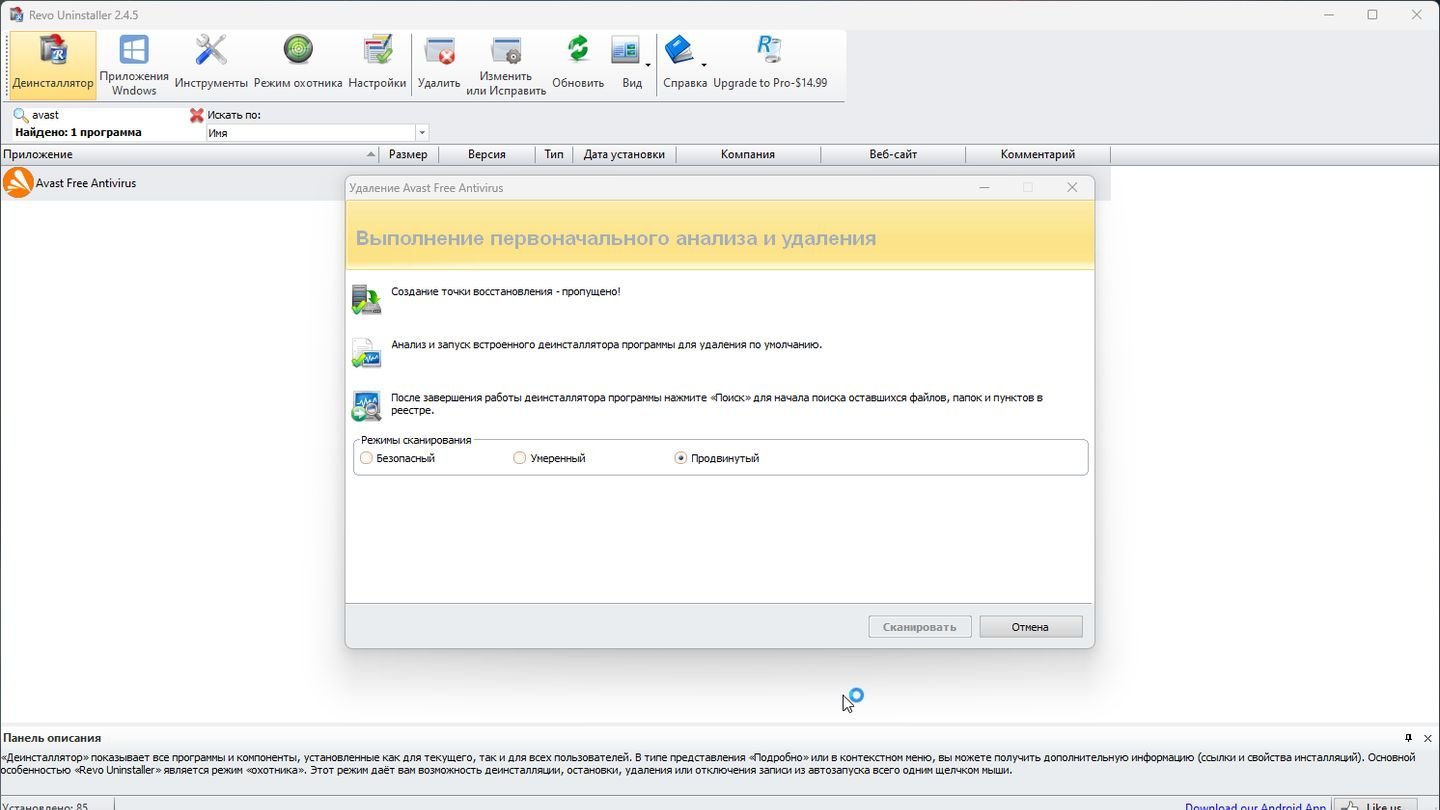Sort by the Дата установки column header

(624, 154)
